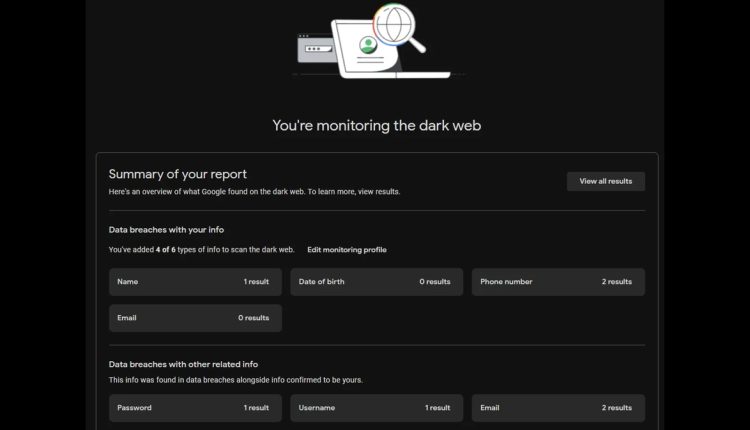Image resolution: width=750 pixels, height=430 pixels.
Task: Open View all results
Action: click(x=606, y=181)
